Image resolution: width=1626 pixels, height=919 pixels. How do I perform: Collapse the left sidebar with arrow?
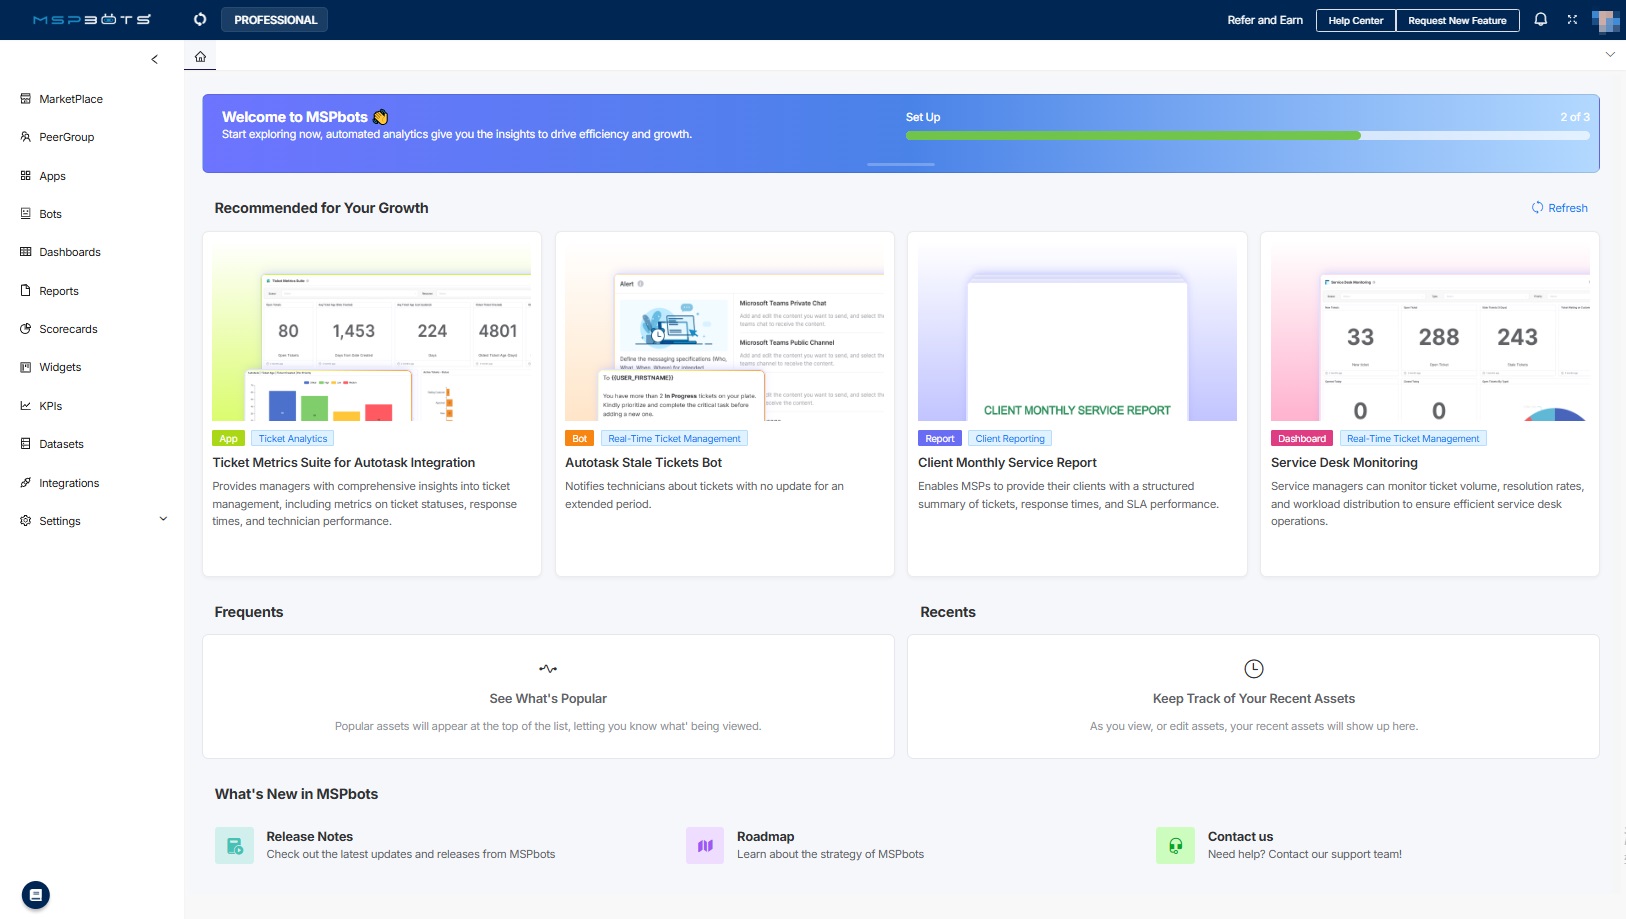pyautogui.click(x=154, y=59)
